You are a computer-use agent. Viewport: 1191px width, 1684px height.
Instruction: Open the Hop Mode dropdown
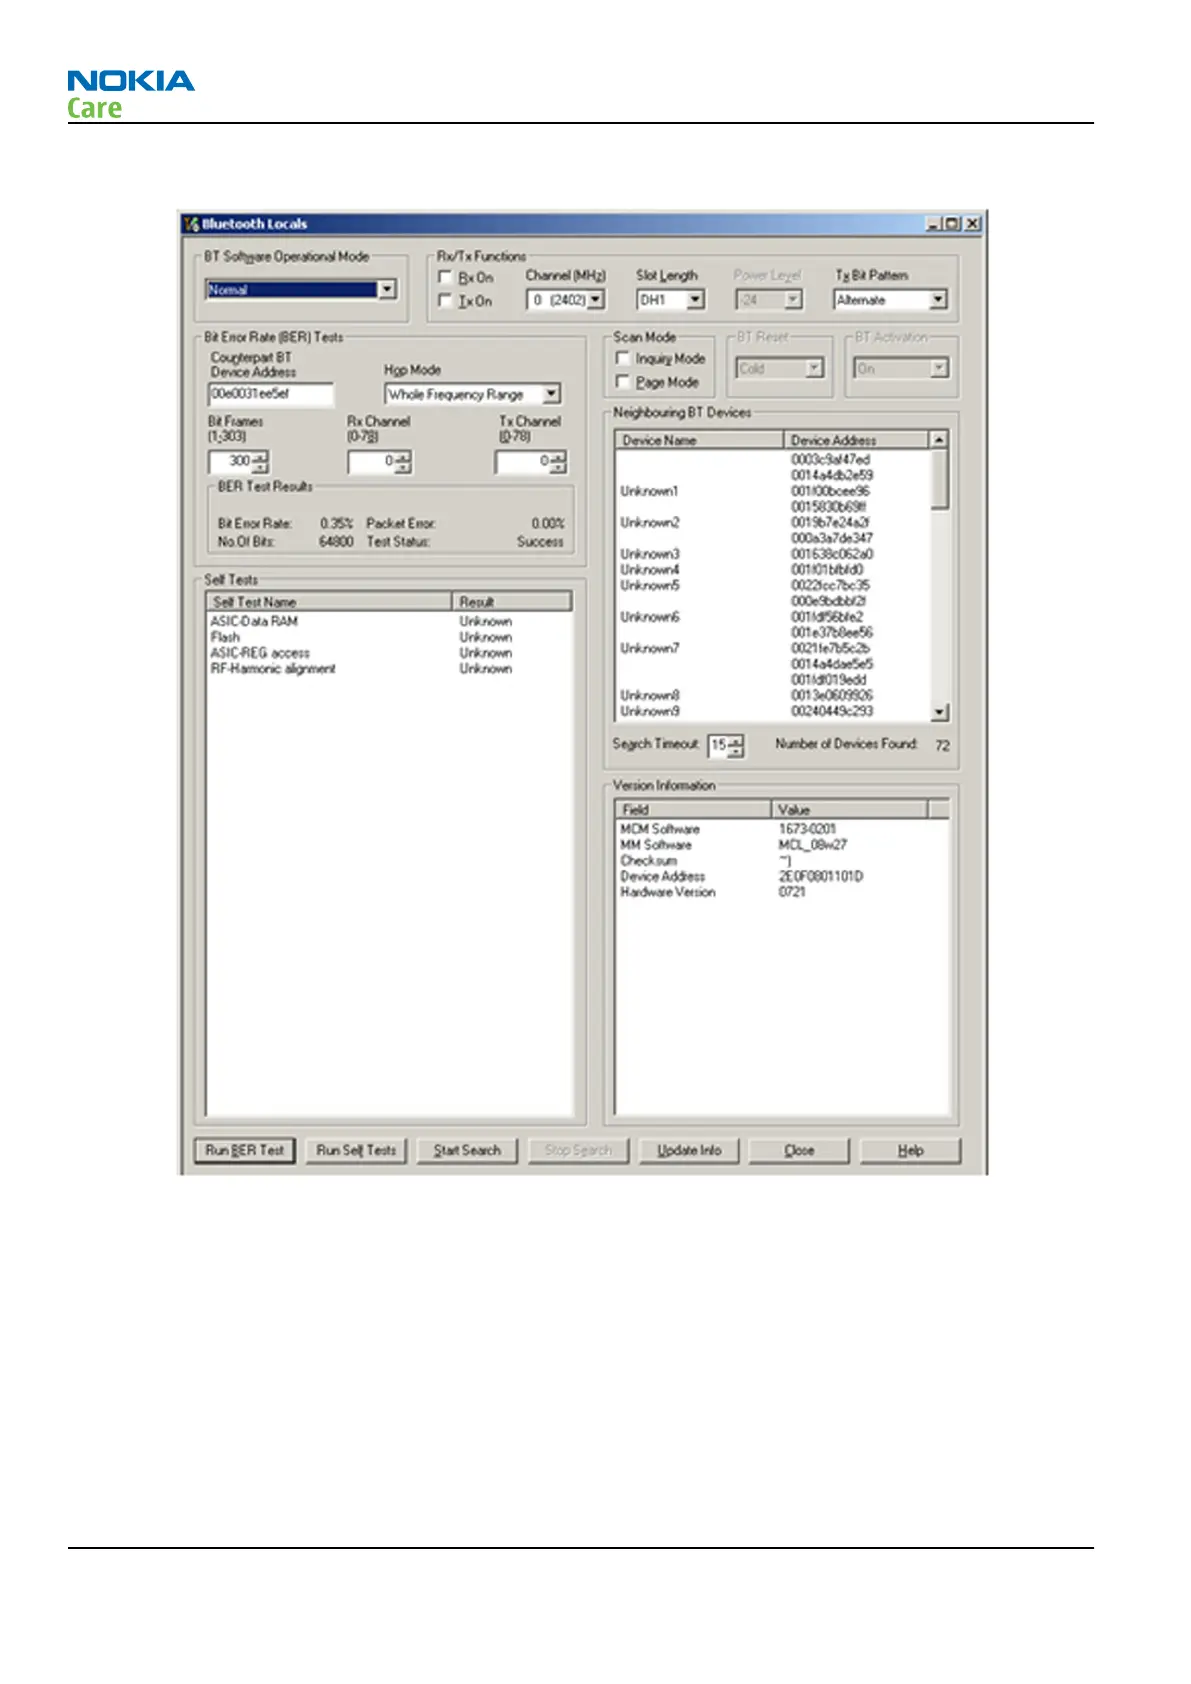click(x=552, y=394)
